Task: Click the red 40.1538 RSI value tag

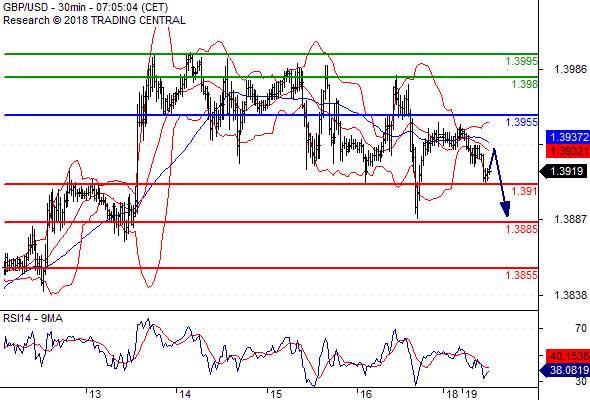Action: click(568, 356)
